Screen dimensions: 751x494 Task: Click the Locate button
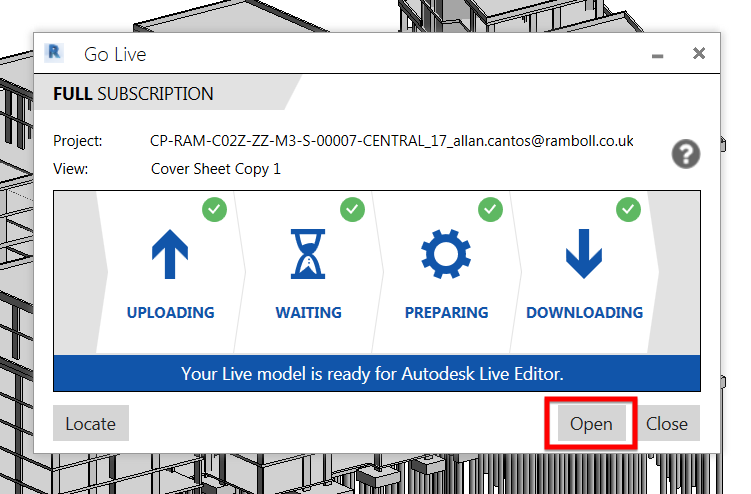coord(91,424)
